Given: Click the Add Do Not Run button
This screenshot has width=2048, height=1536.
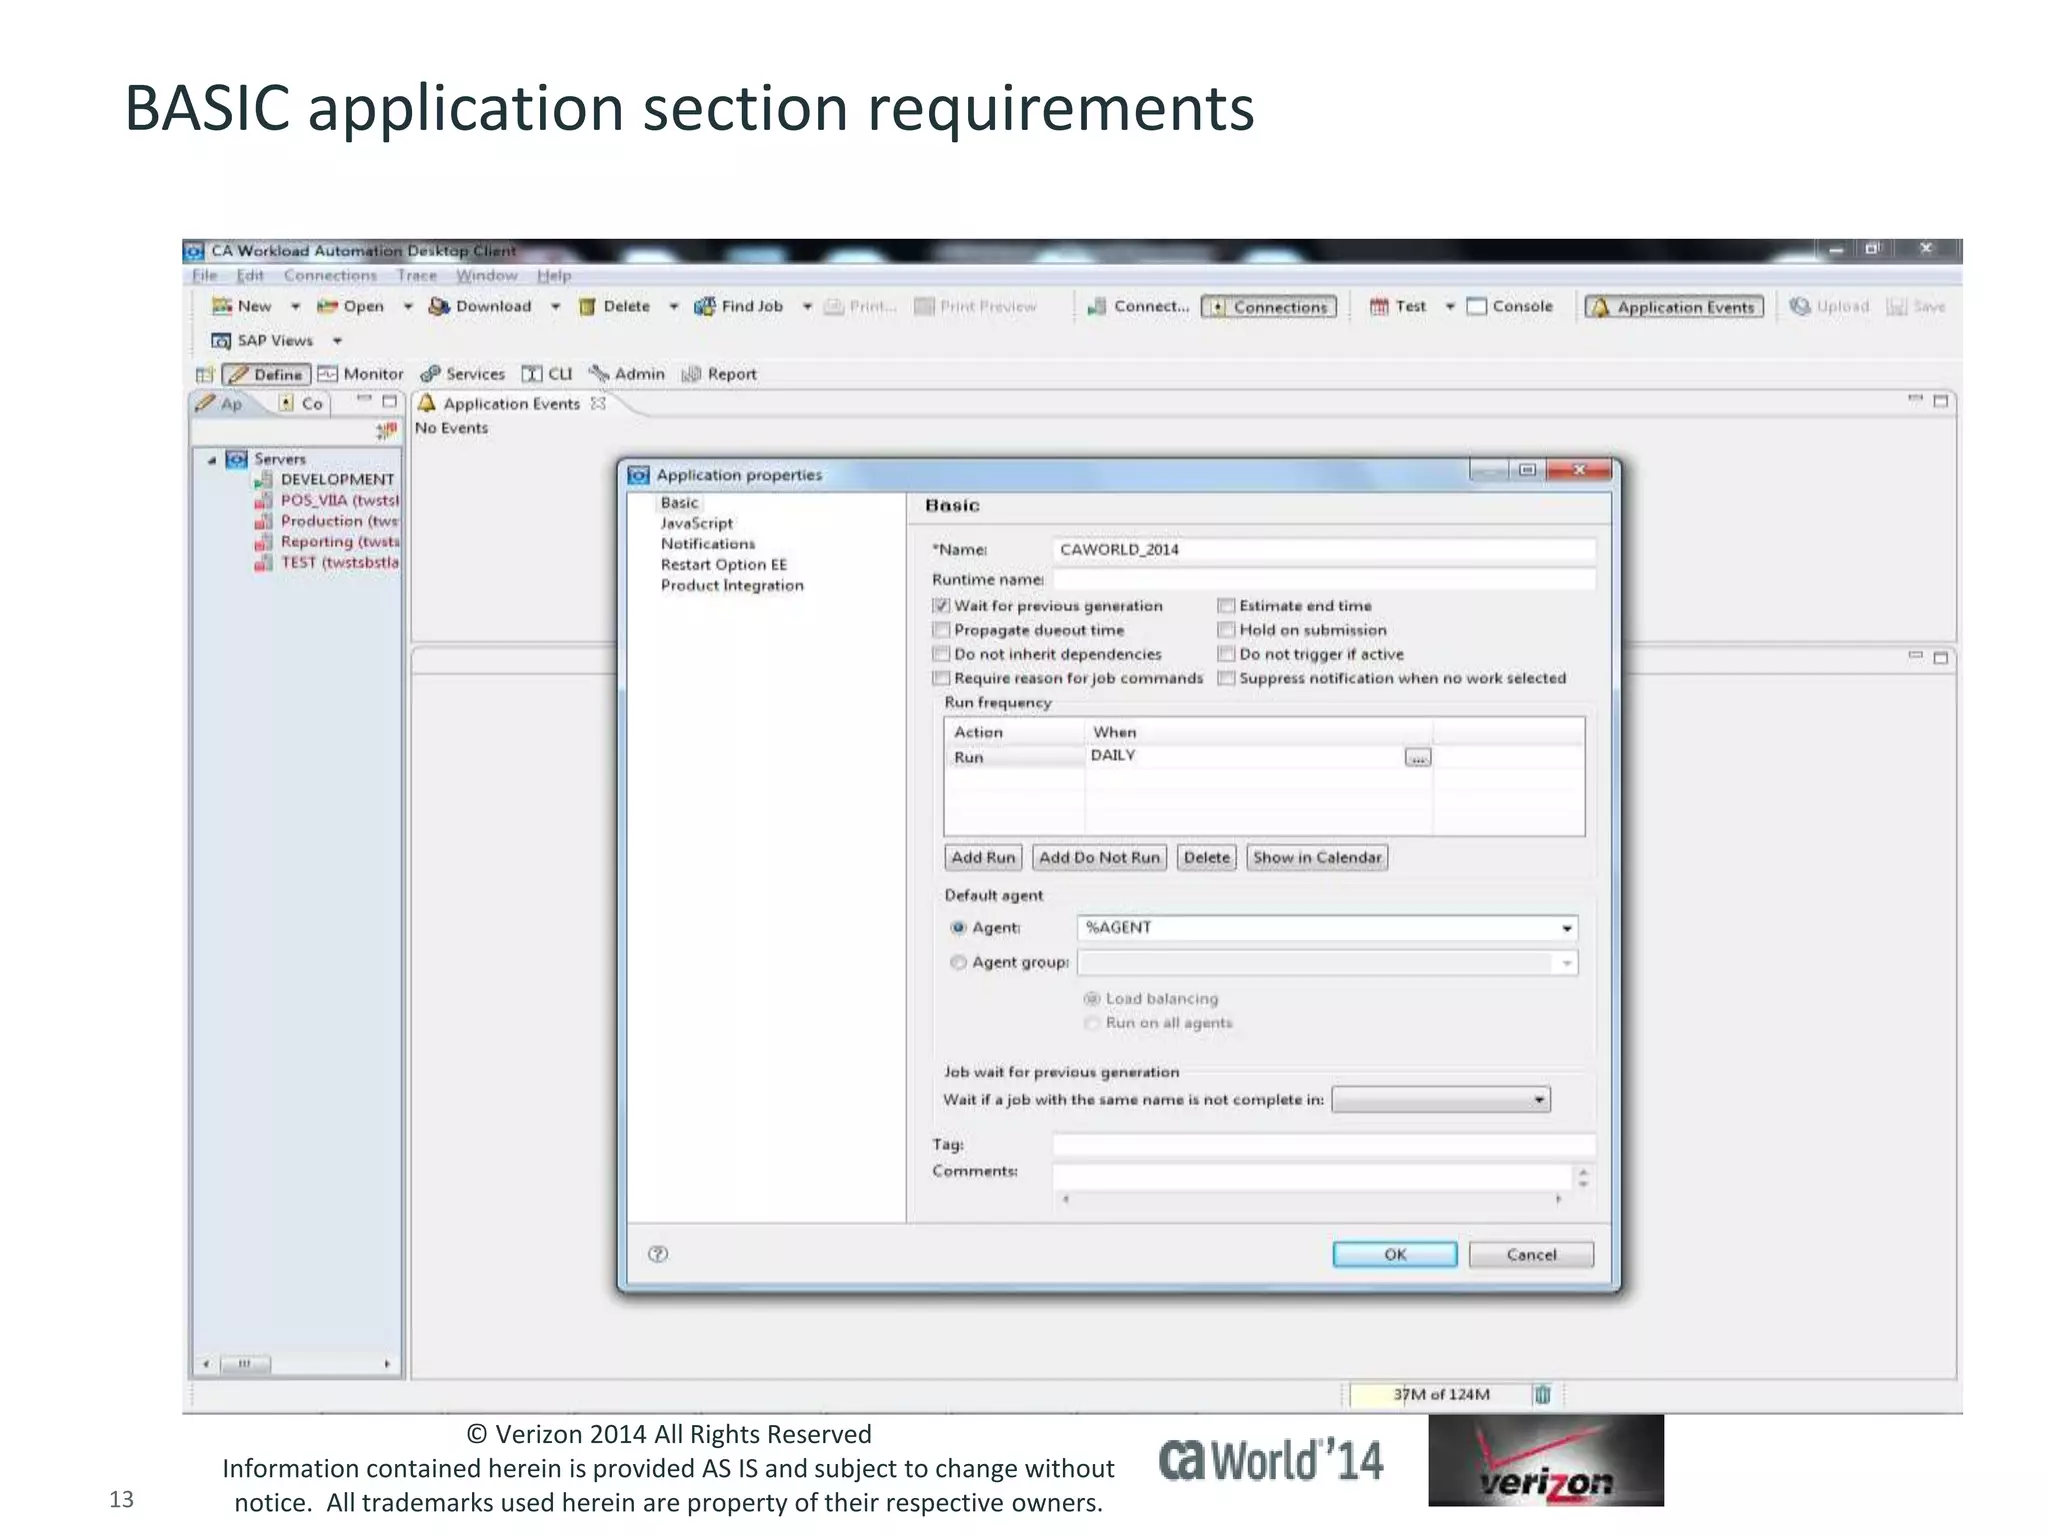Looking at the screenshot, I should (x=1099, y=858).
